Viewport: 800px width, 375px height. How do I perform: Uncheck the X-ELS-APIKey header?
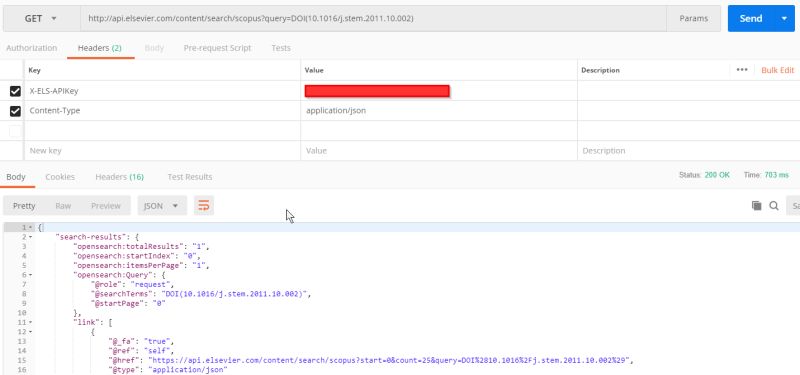click(x=15, y=91)
